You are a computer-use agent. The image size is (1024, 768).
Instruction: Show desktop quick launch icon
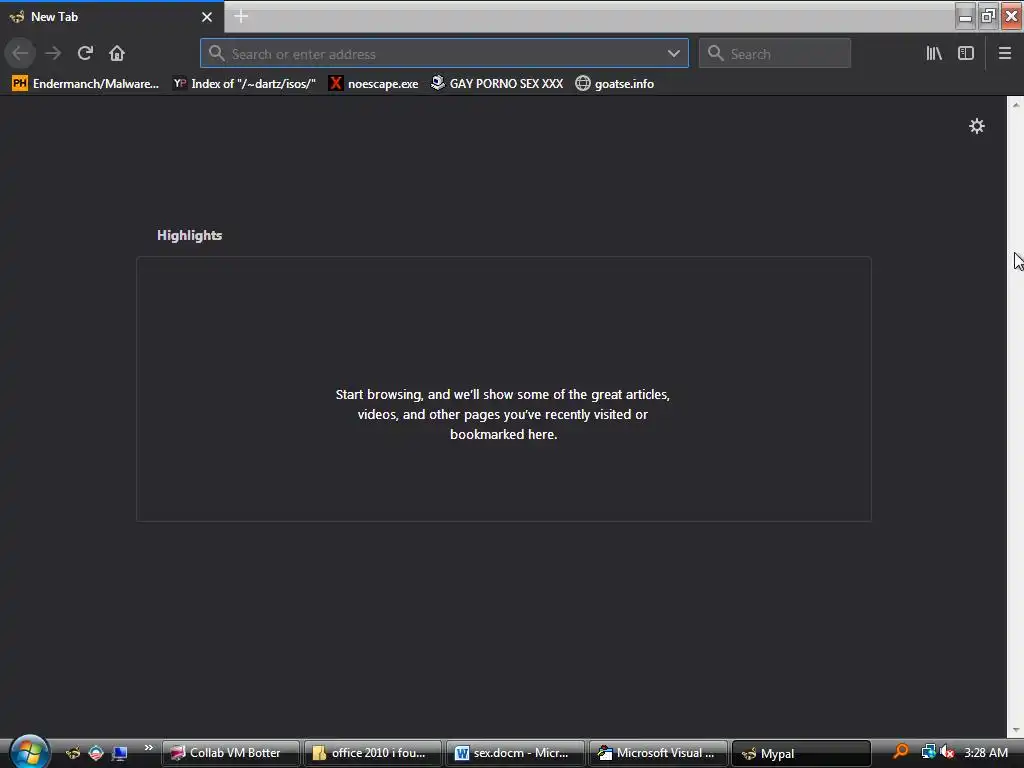tap(120, 753)
